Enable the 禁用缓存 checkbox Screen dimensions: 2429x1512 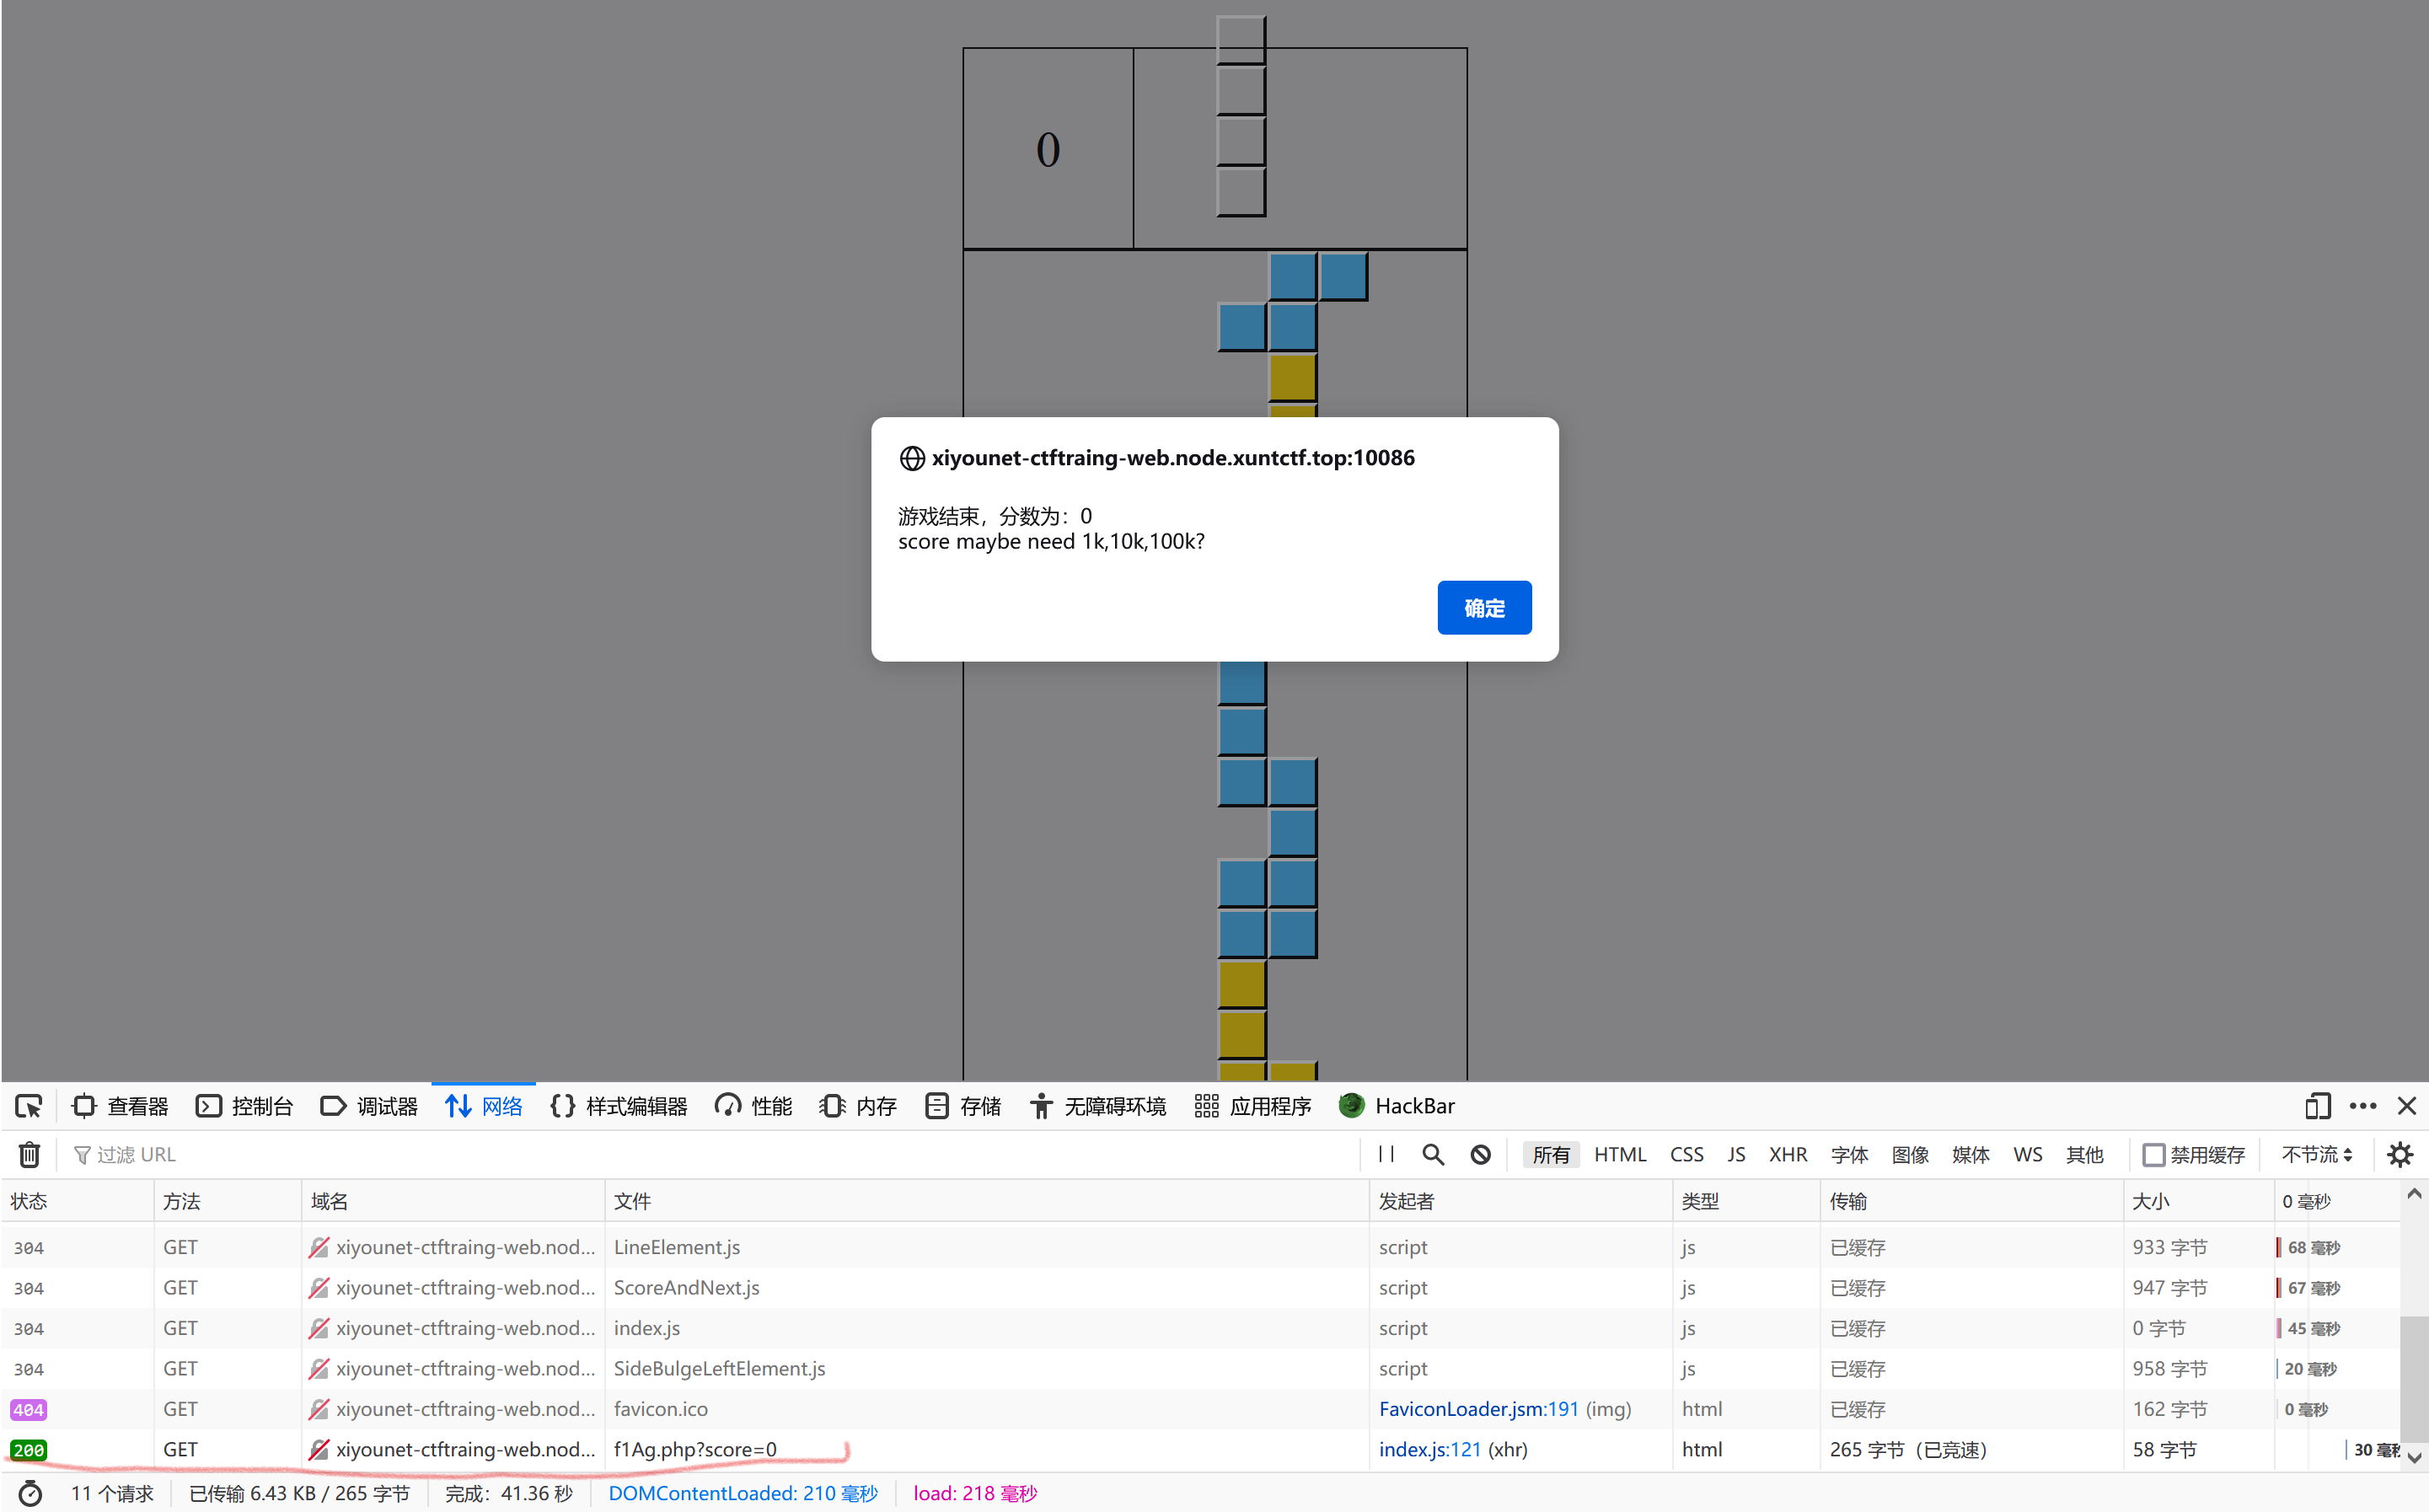(x=2153, y=1154)
